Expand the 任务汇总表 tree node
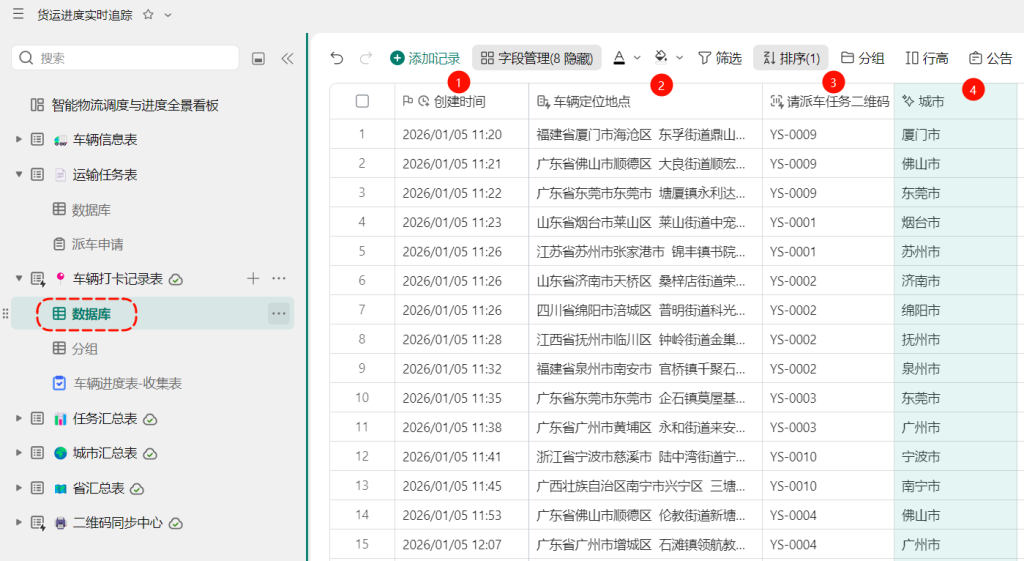This screenshot has width=1024, height=561. coord(18,418)
